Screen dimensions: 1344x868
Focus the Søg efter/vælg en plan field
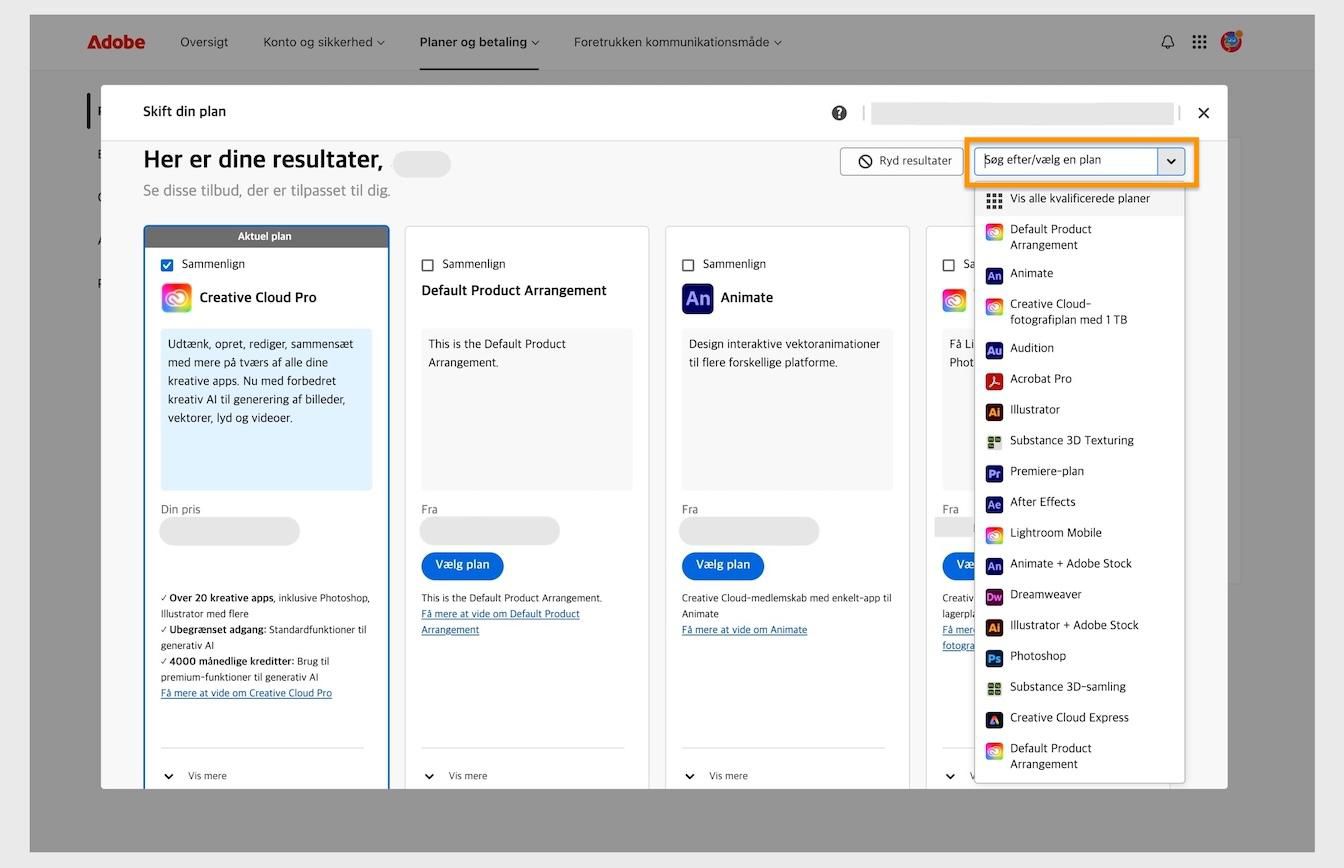point(1067,161)
